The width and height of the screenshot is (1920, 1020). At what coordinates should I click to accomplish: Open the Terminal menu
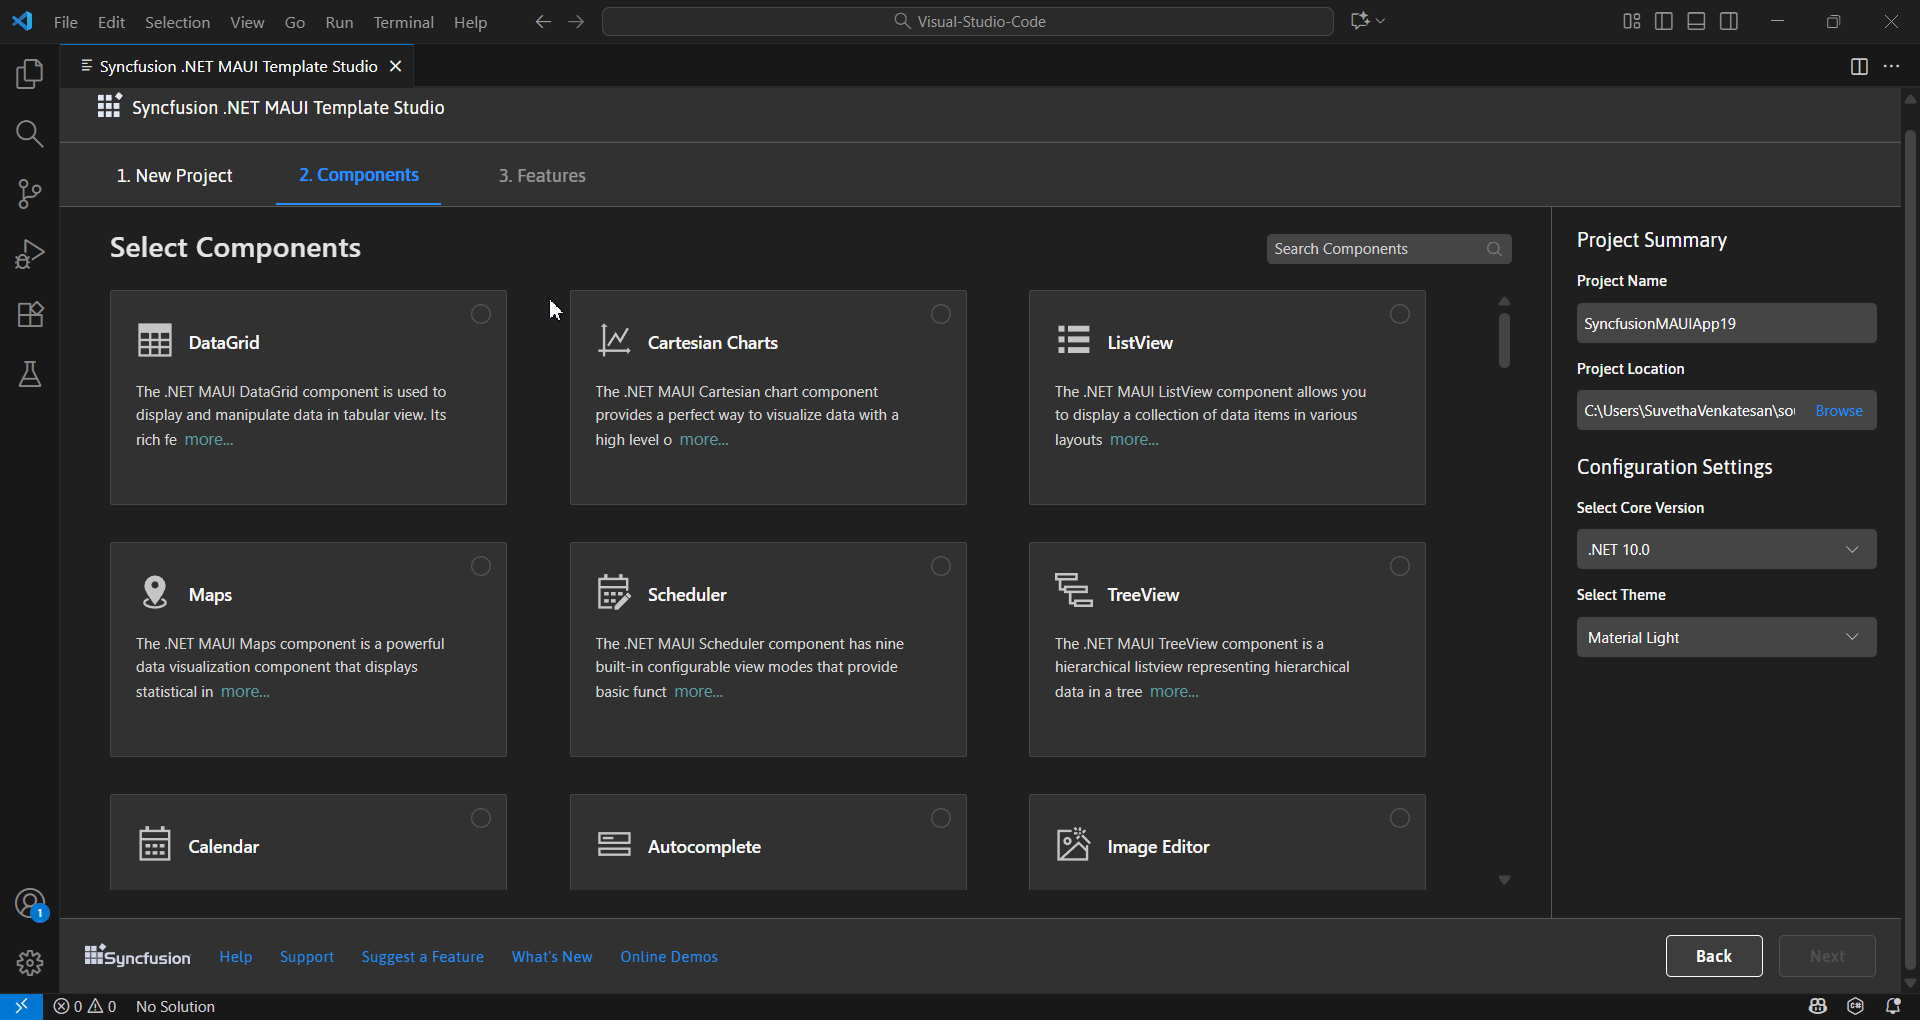(403, 22)
